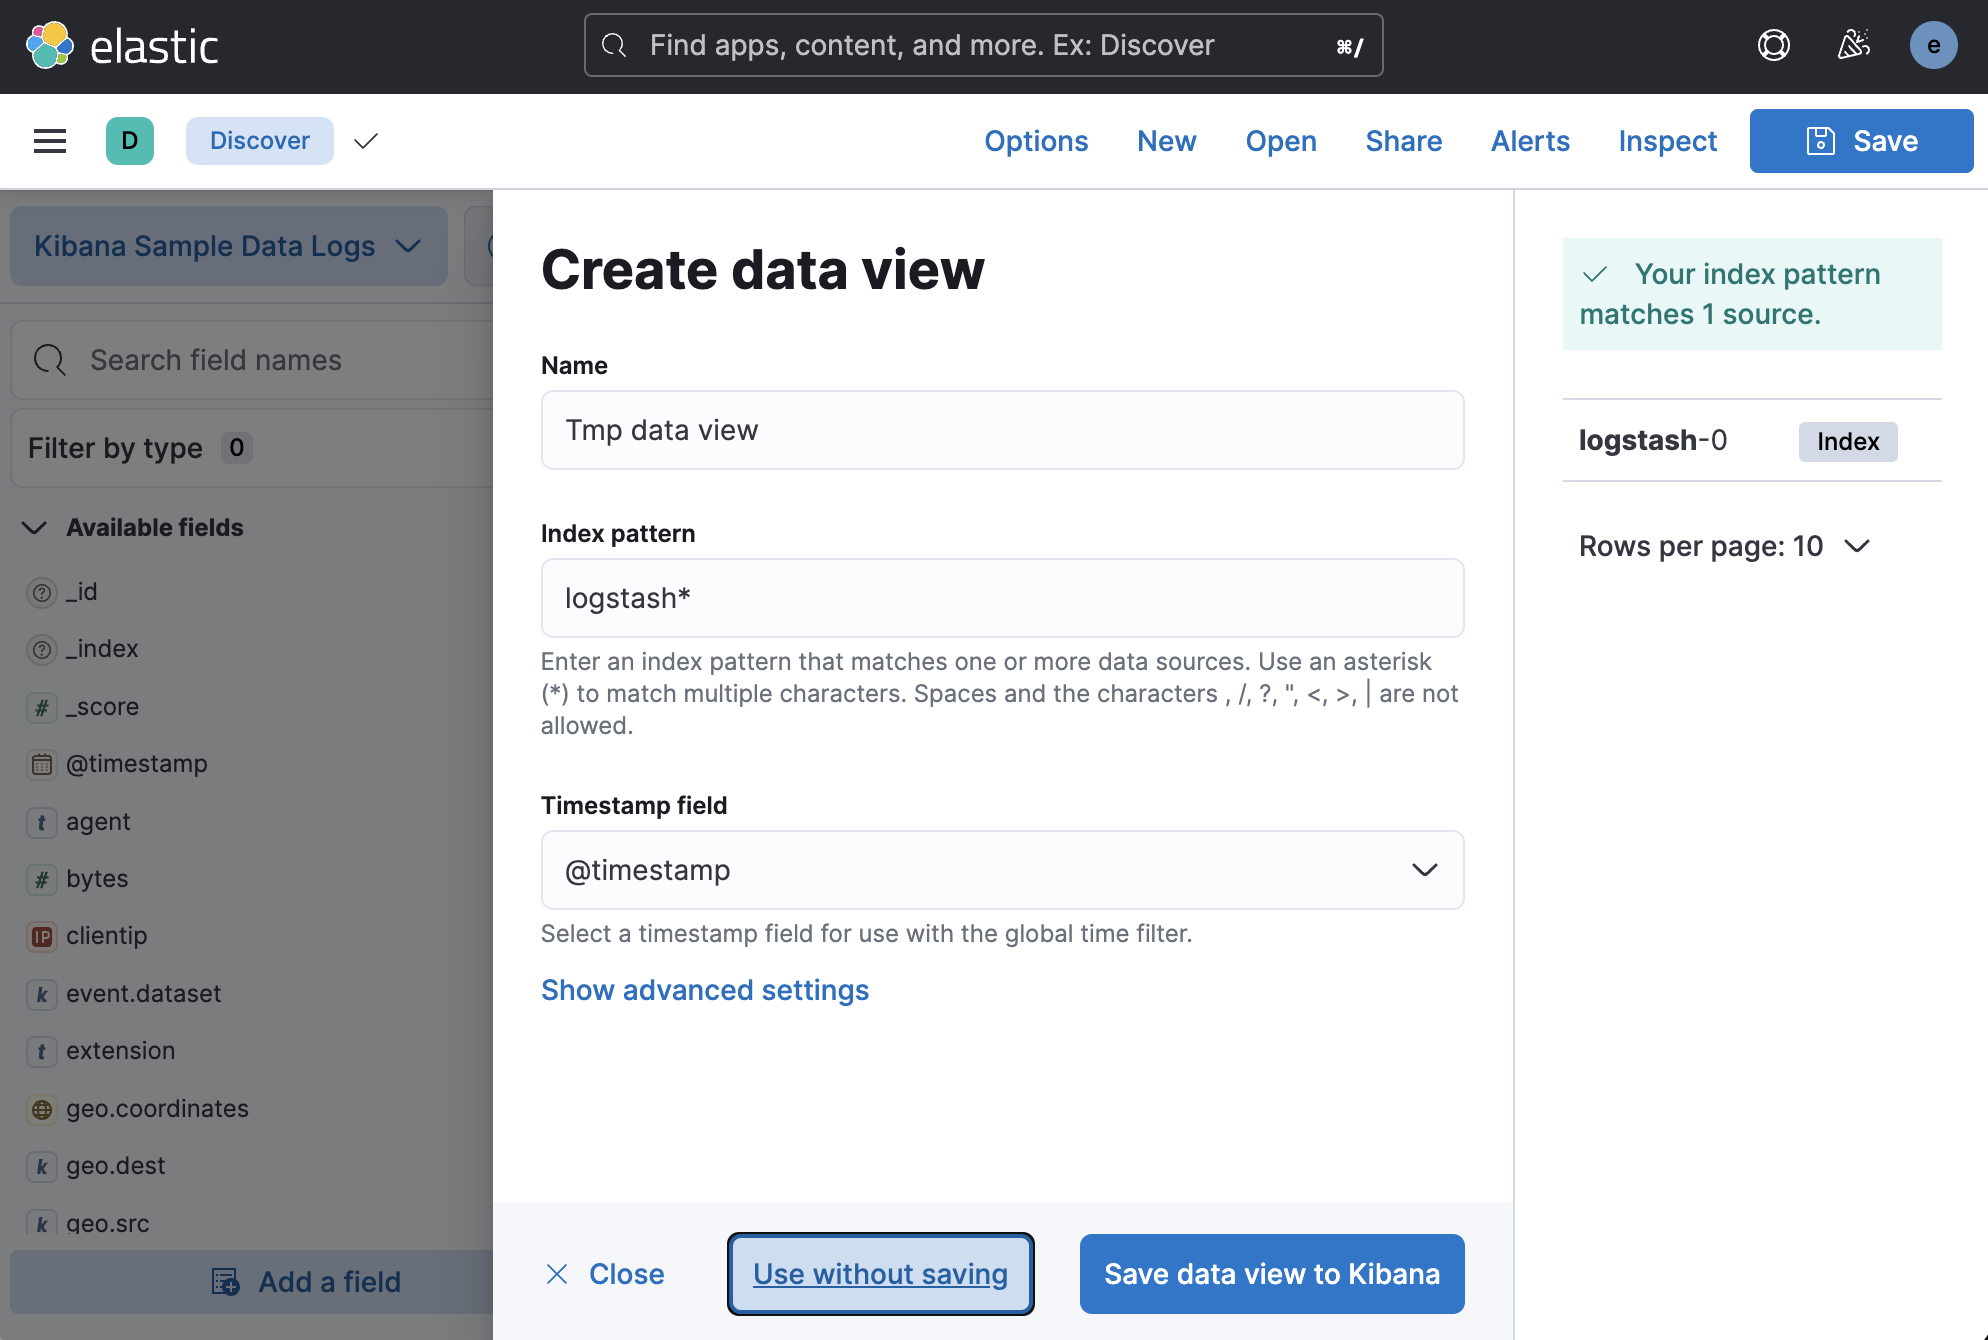1988x1340 pixels.
Task: Click the Show advanced settings link
Action: click(704, 990)
